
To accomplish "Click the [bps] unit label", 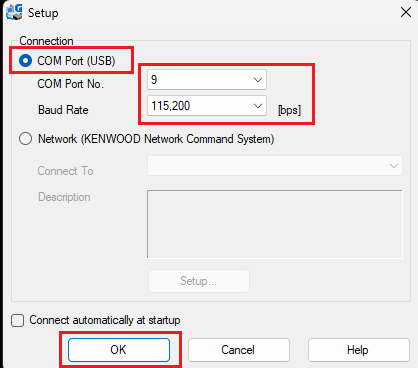I will coord(289,110).
